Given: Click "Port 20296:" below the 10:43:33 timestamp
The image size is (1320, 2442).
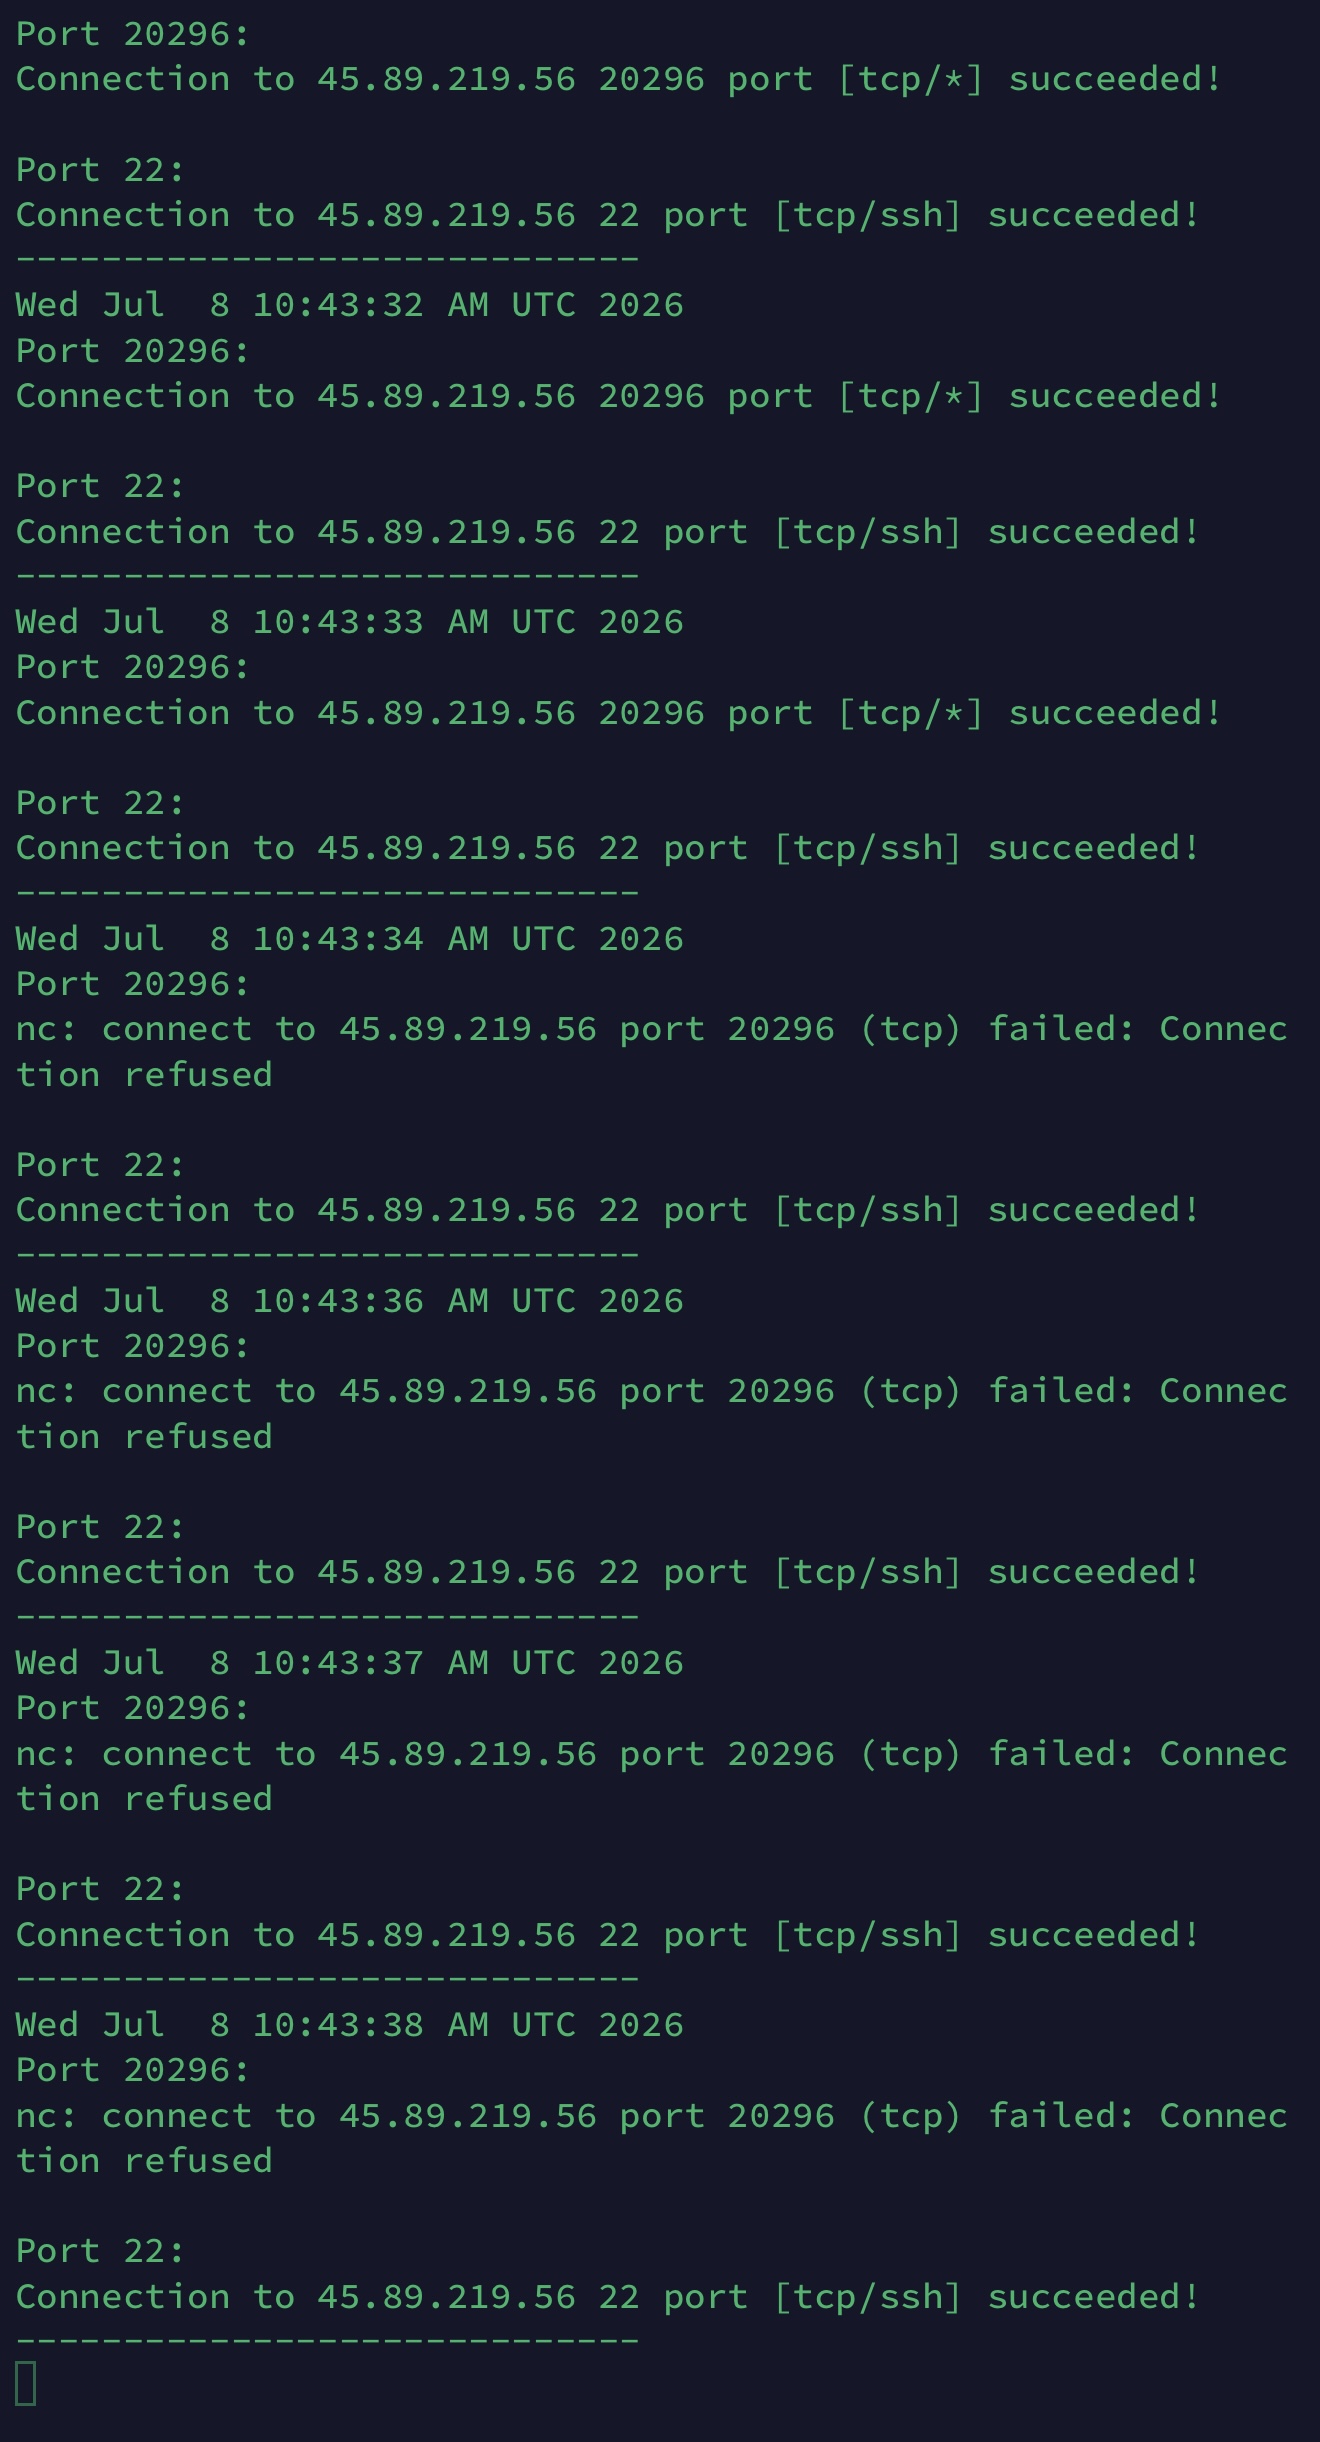Looking at the screenshot, I should click(x=133, y=667).
